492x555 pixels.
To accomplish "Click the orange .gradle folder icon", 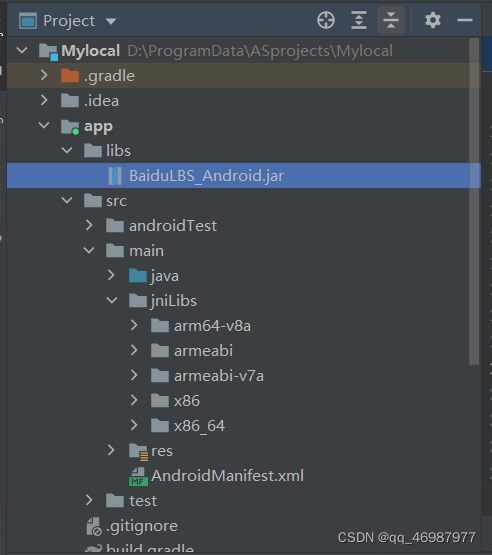I will pos(70,75).
